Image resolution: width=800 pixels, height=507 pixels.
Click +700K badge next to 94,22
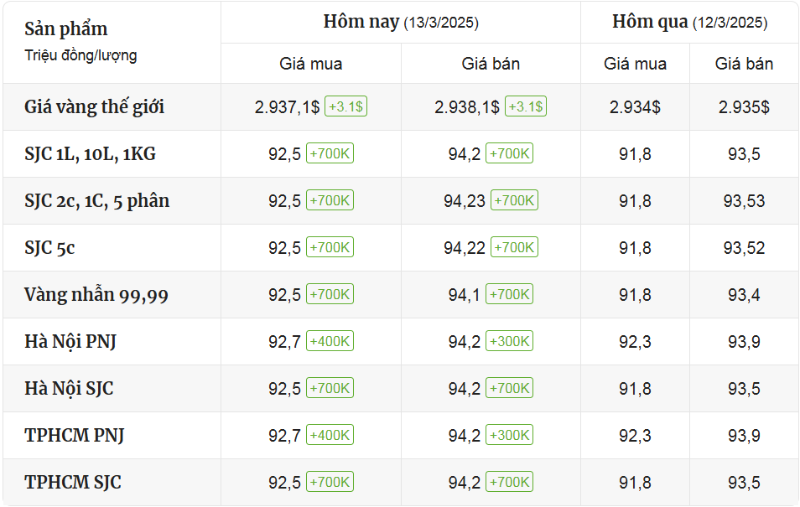[x=514, y=247]
